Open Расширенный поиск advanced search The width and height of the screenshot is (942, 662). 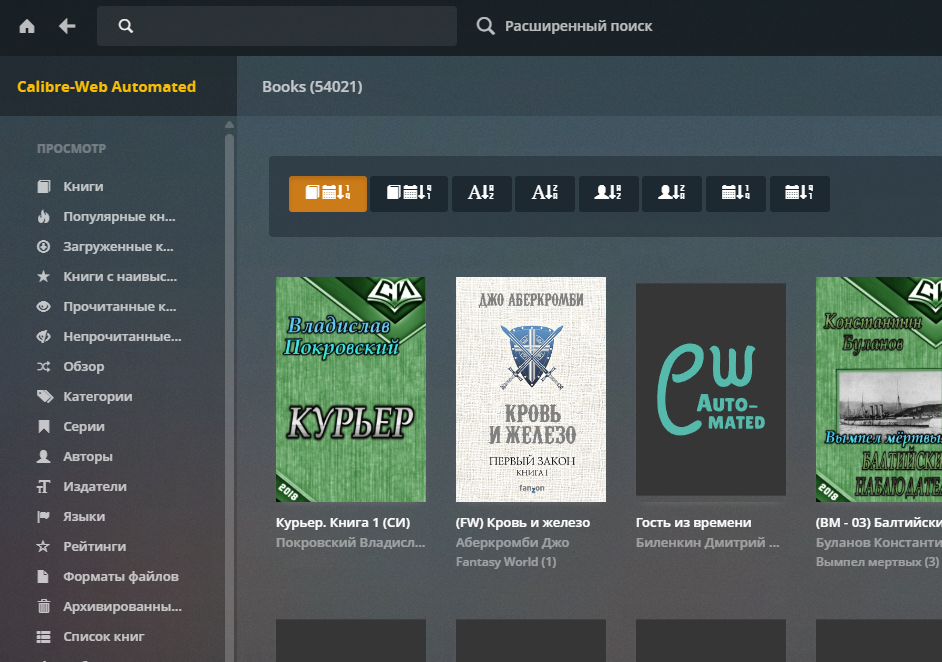[565, 26]
